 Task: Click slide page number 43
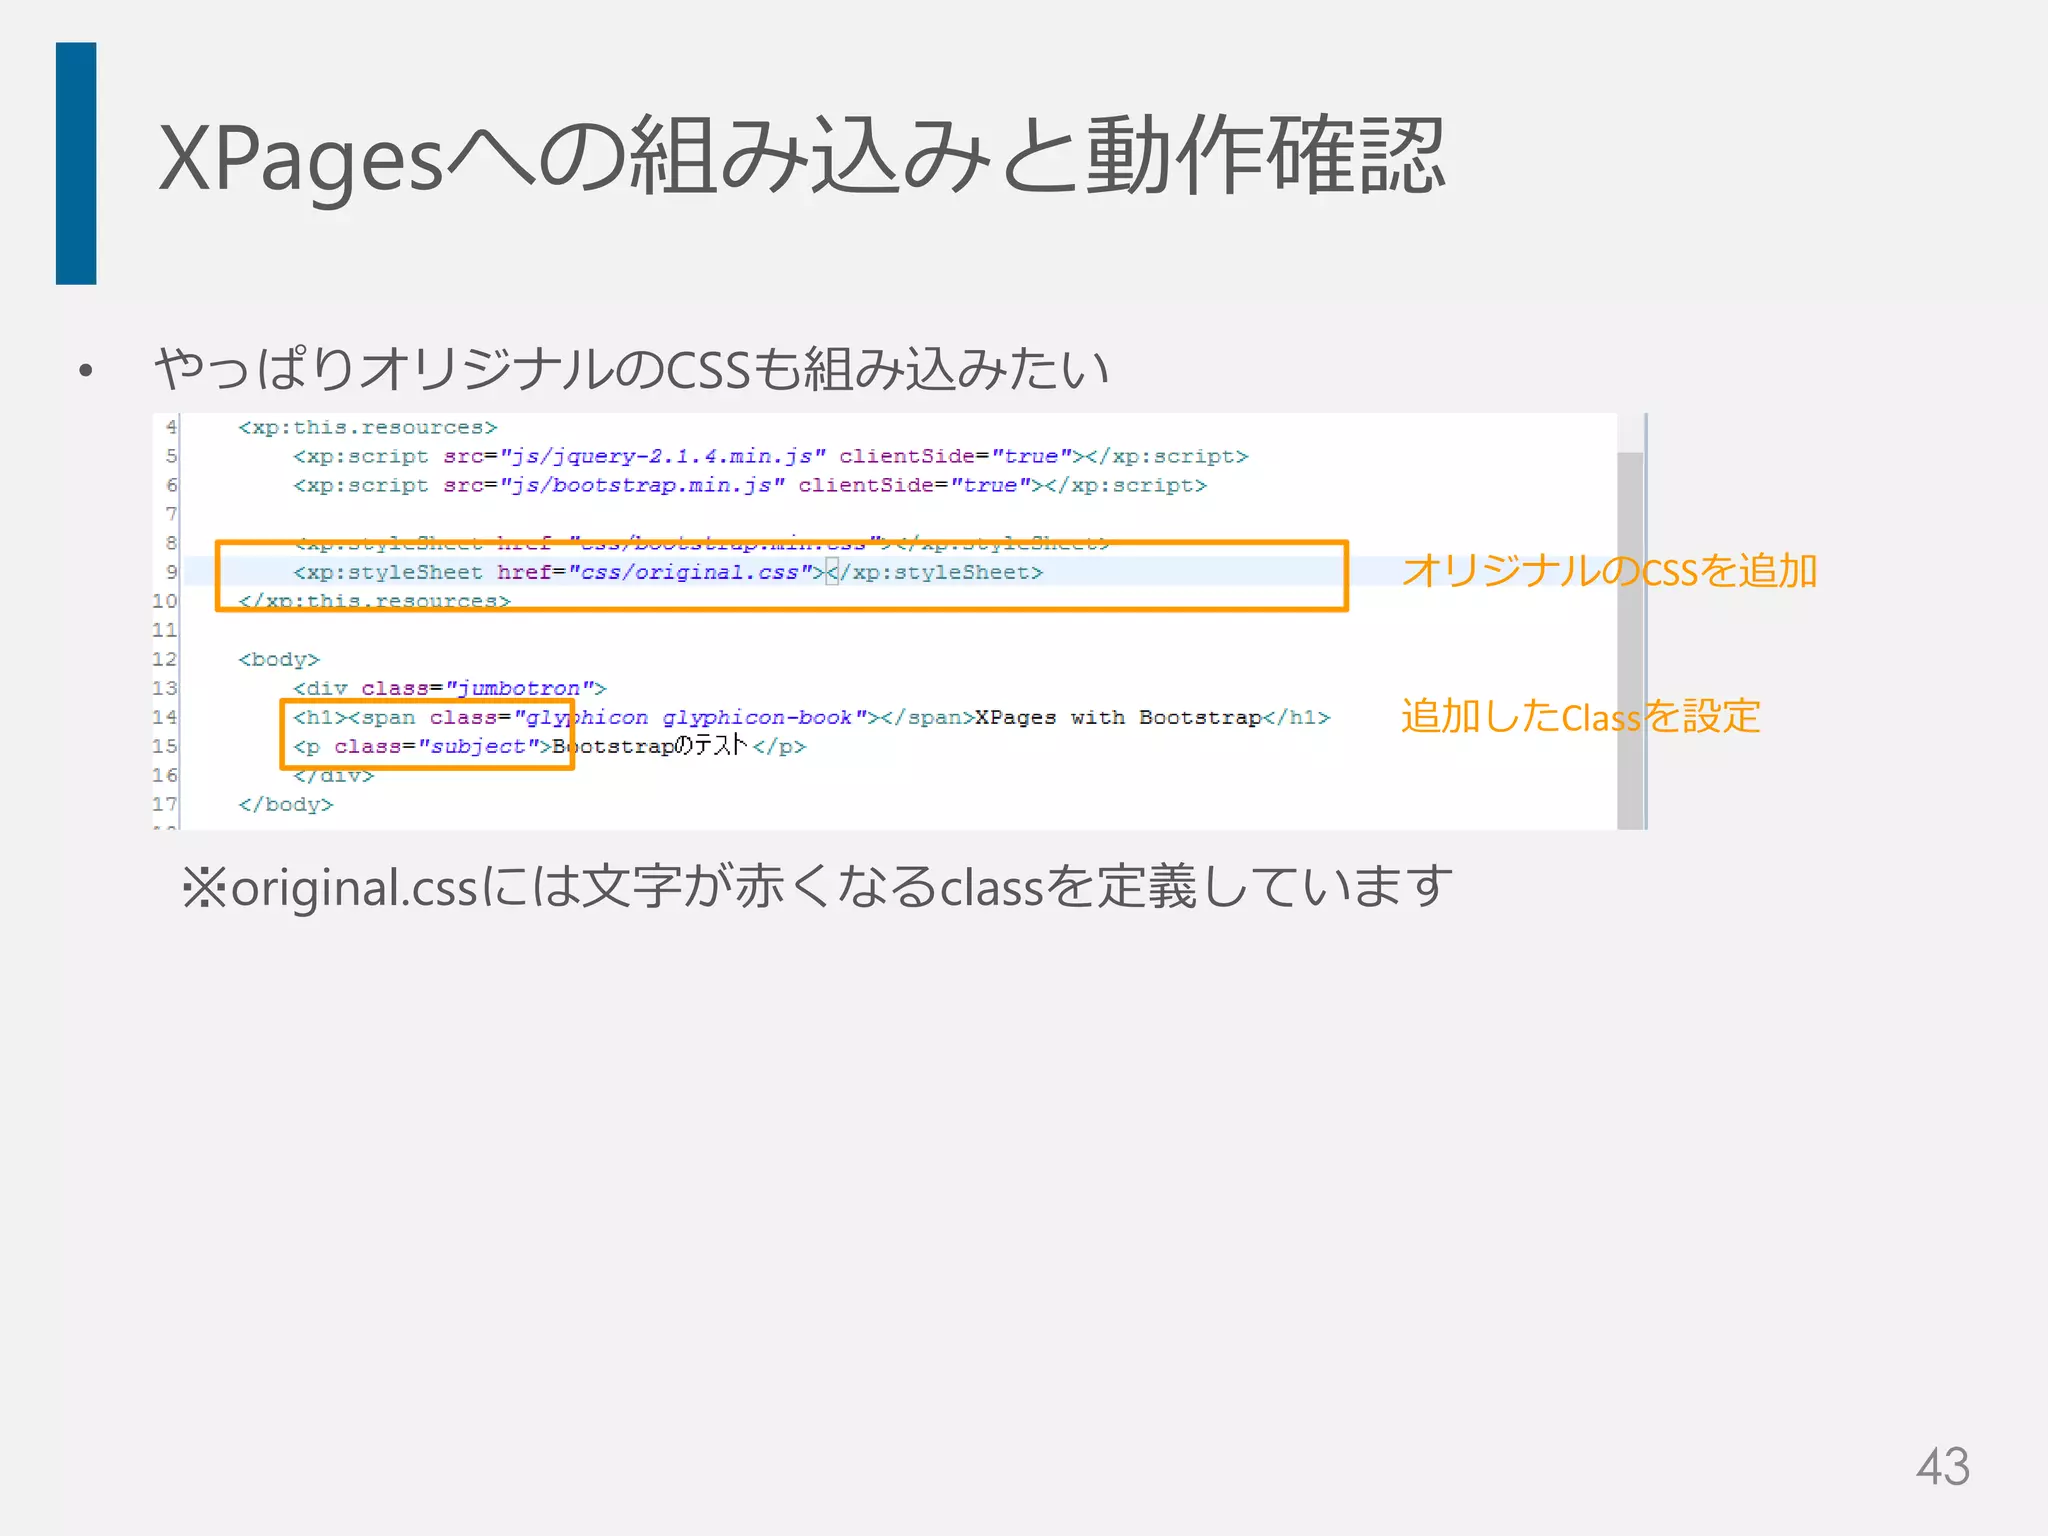1942,1467
